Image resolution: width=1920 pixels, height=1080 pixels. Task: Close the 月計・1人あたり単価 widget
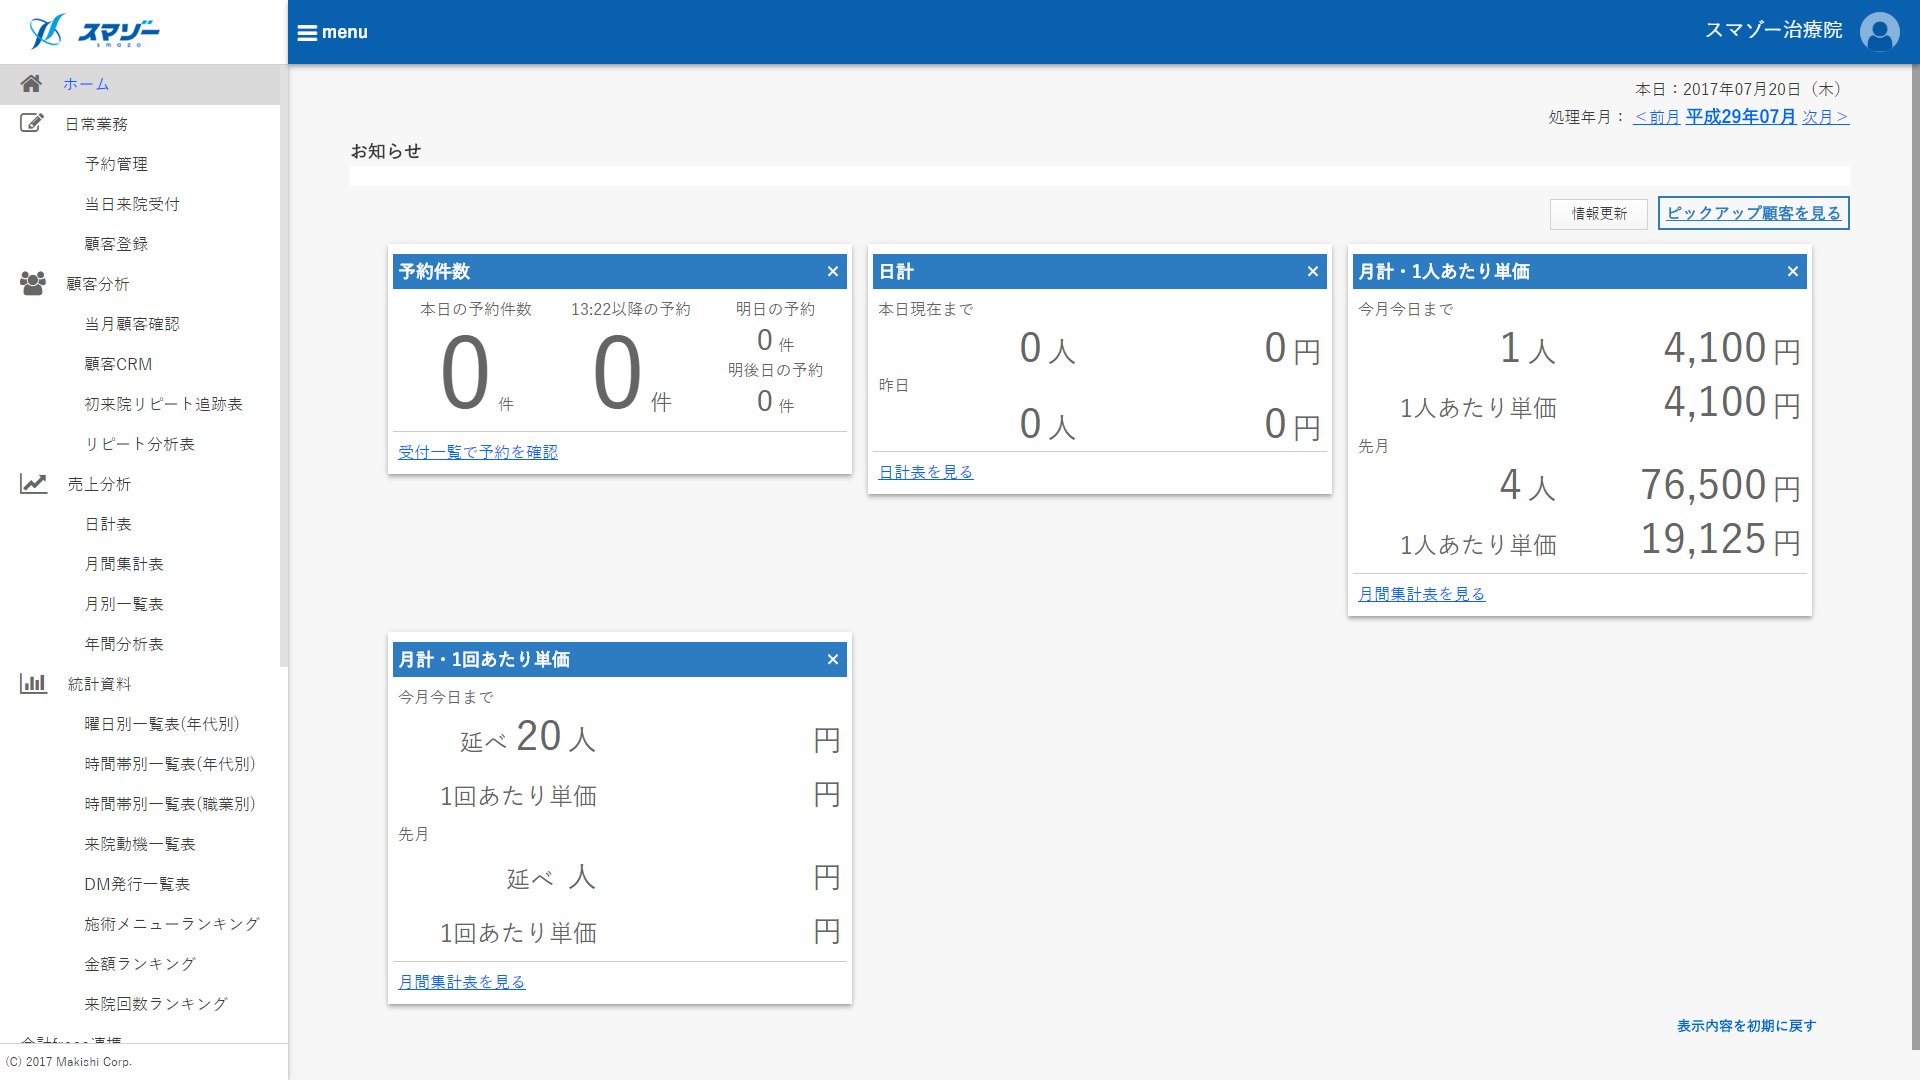coord(1792,272)
